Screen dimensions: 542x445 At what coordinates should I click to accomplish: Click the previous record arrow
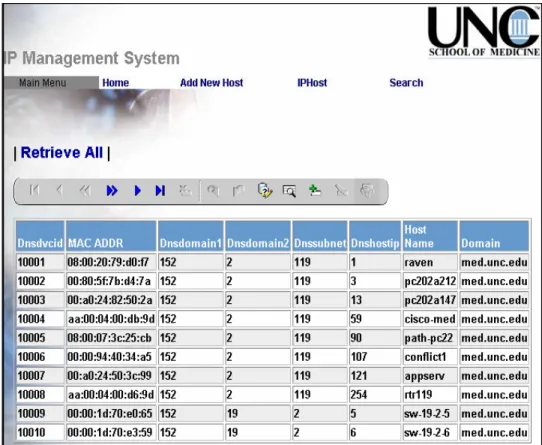click(59, 190)
